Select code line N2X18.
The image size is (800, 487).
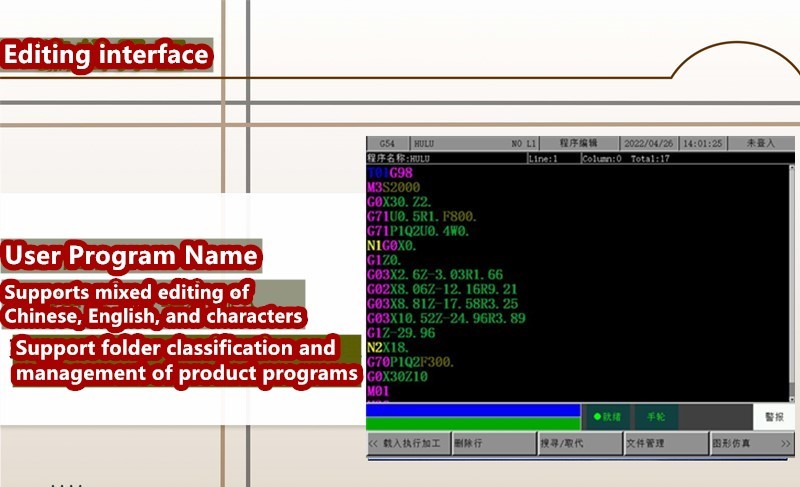click(388, 348)
